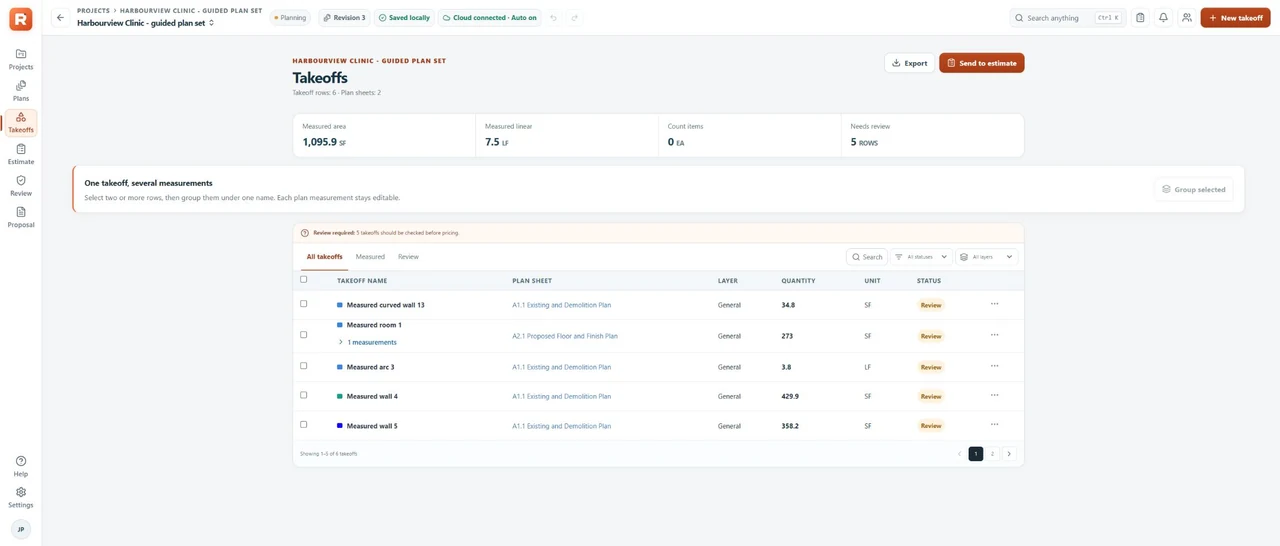
Task: Sort by the TAKEOFF NAME column header
Action: point(362,281)
